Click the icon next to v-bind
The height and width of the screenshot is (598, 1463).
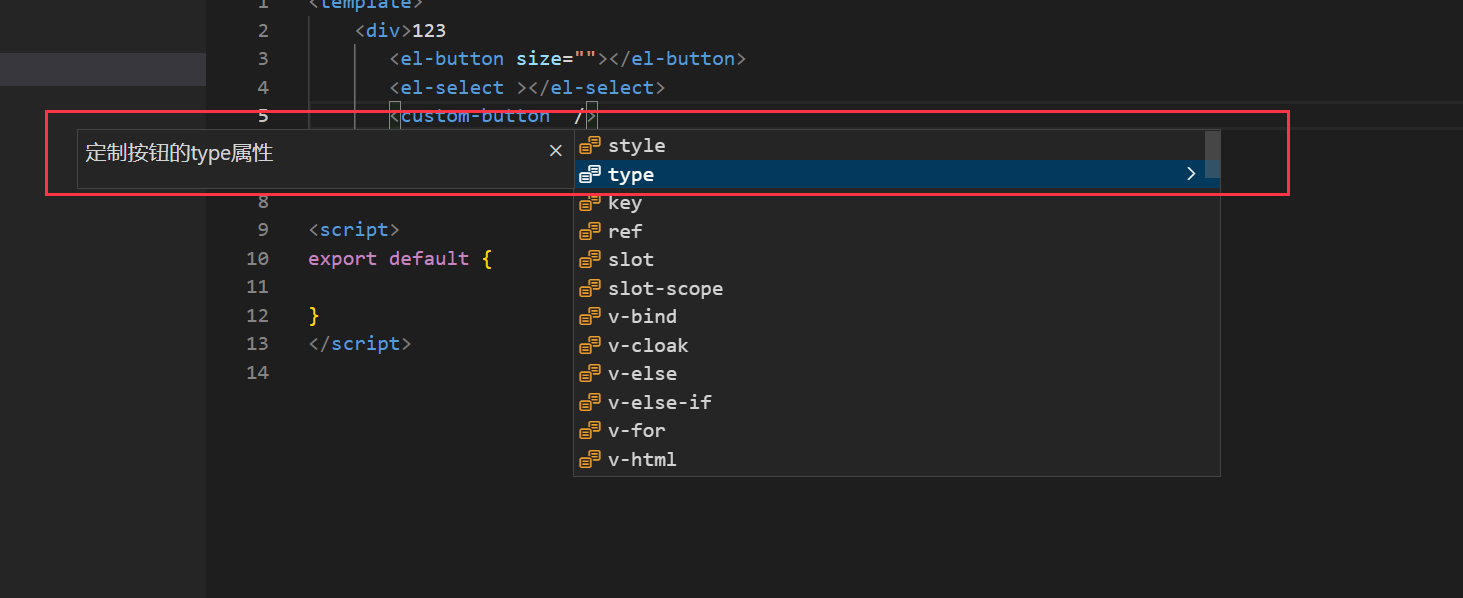click(x=590, y=316)
